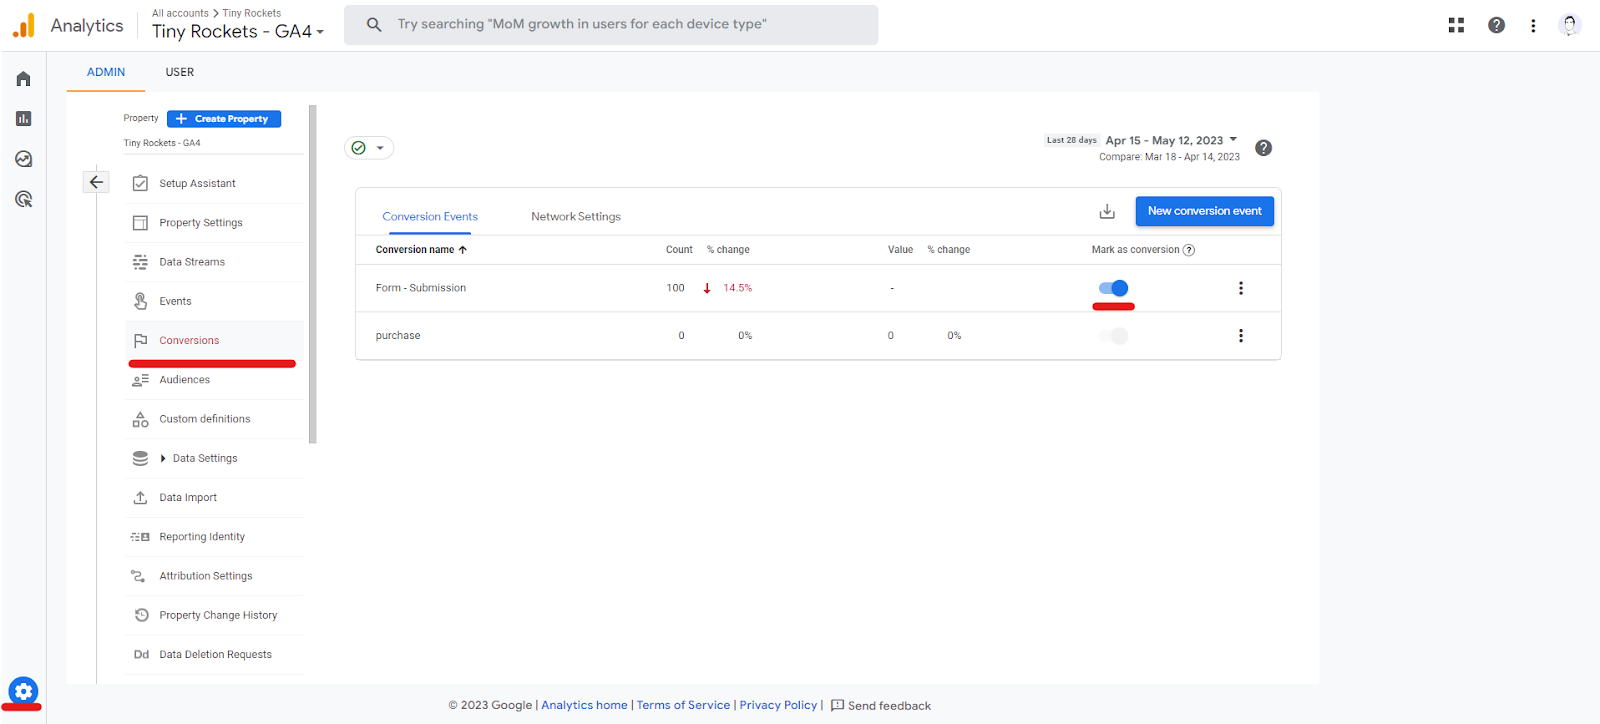Open help icon next to date range
Viewport: 1600px width, 724px height.
tap(1264, 148)
